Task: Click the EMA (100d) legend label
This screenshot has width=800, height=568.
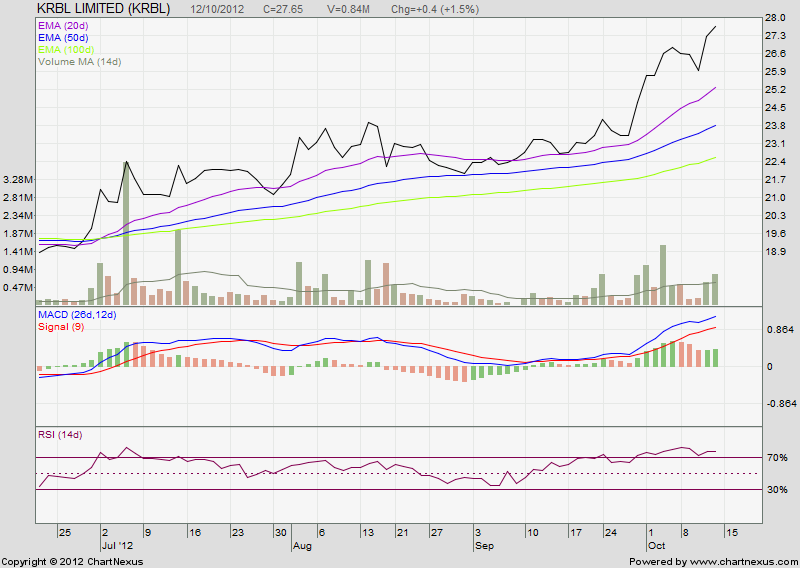Action: tap(66, 50)
